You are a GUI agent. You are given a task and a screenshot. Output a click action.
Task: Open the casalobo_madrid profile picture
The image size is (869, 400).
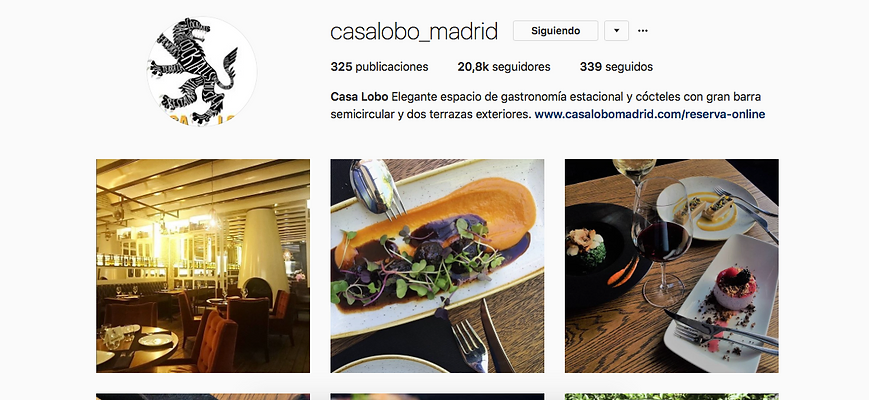pyautogui.click(x=202, y=71)
